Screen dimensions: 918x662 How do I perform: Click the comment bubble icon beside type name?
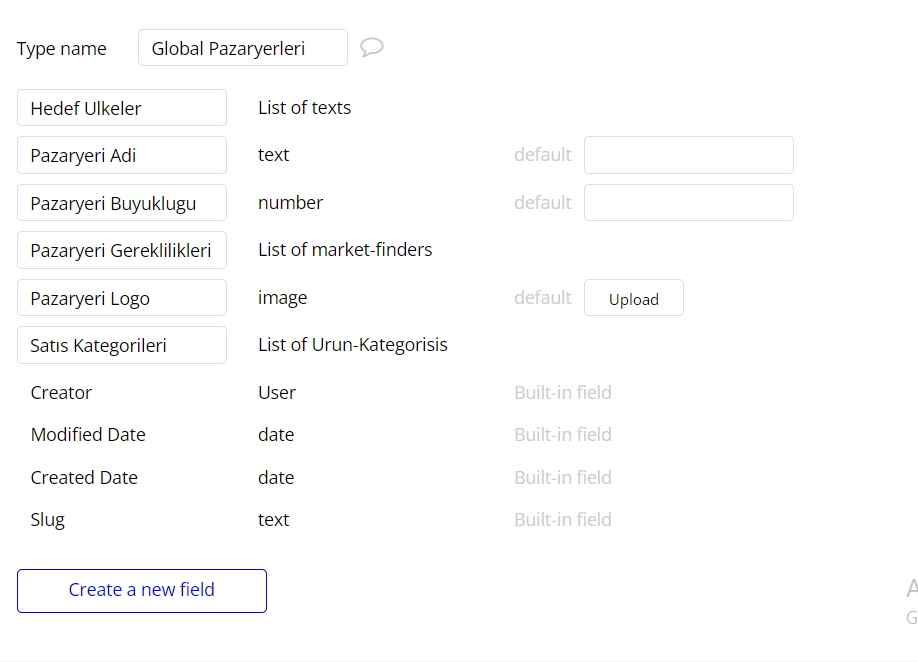coord(372,47)
